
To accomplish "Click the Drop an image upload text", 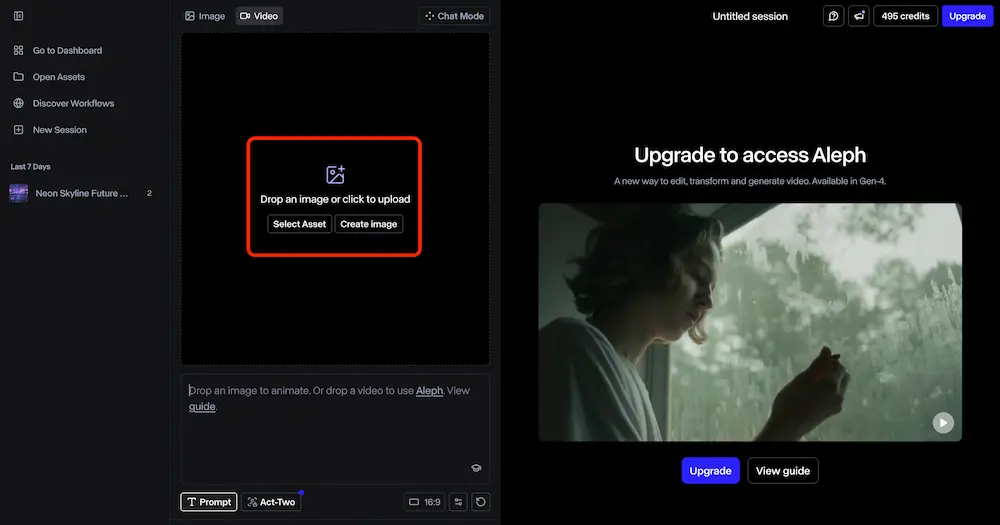I will coord(335,199).
